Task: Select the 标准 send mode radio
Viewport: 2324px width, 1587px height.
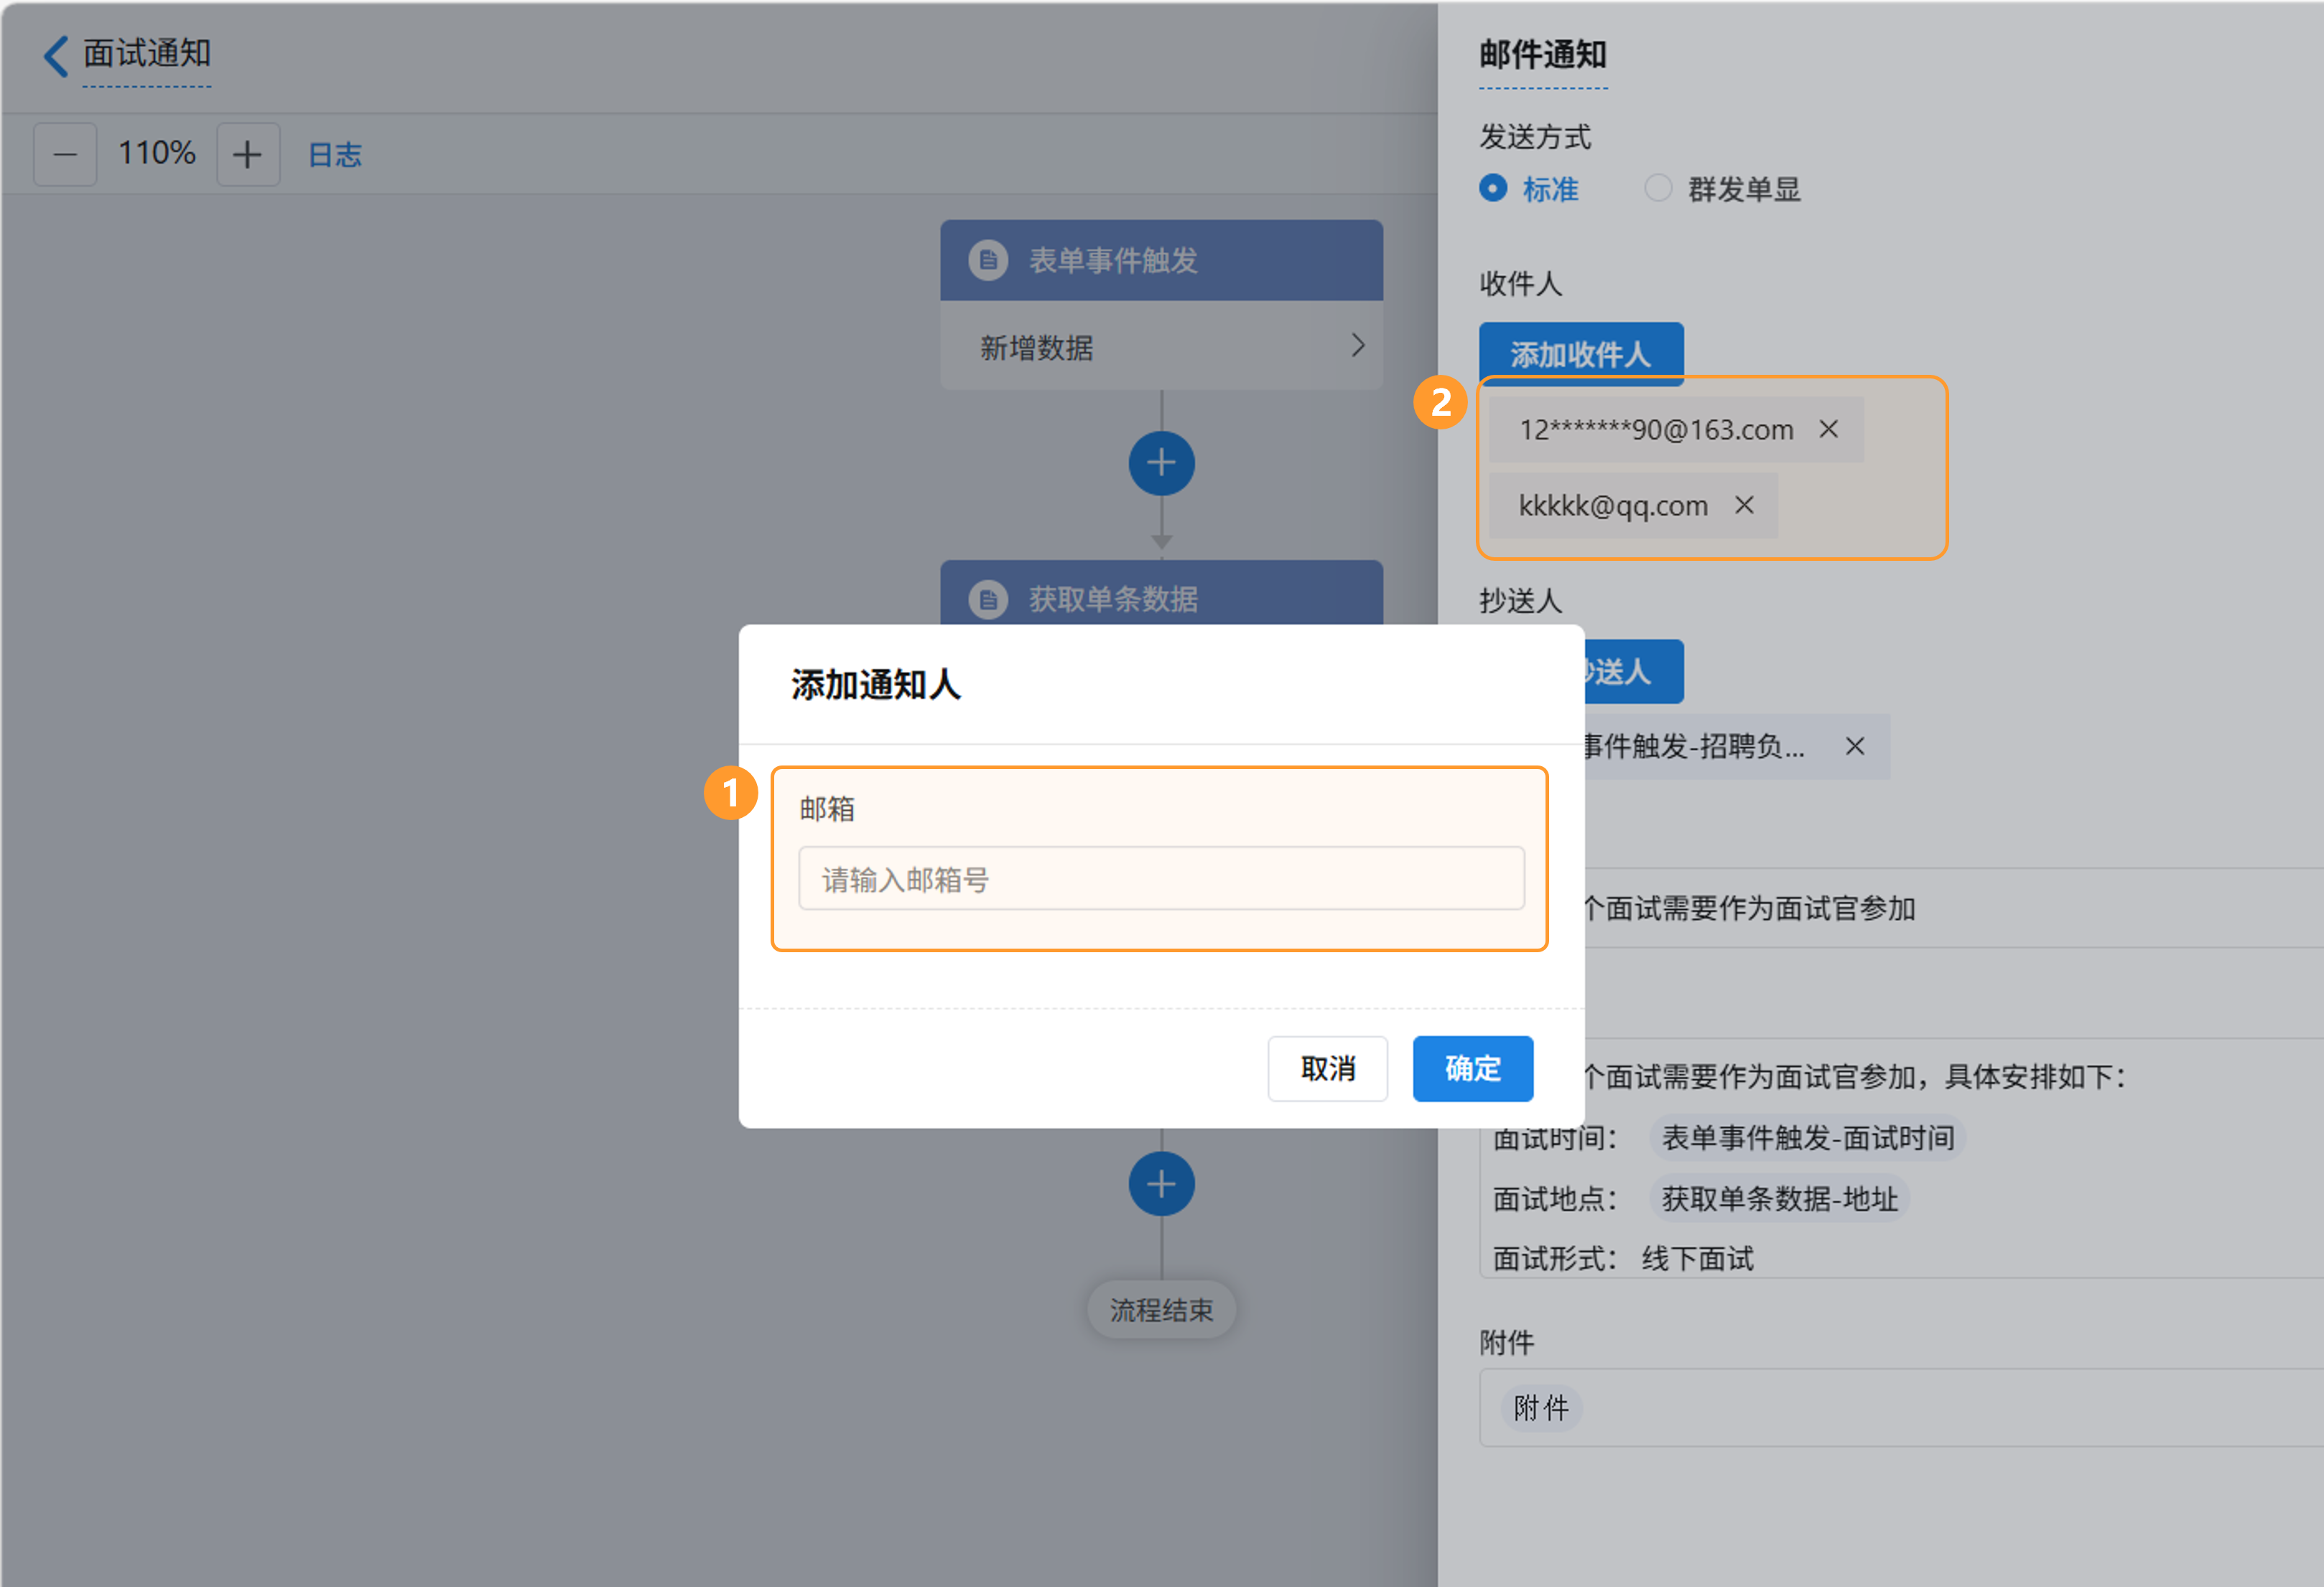Action: [x=1493, y=189]
